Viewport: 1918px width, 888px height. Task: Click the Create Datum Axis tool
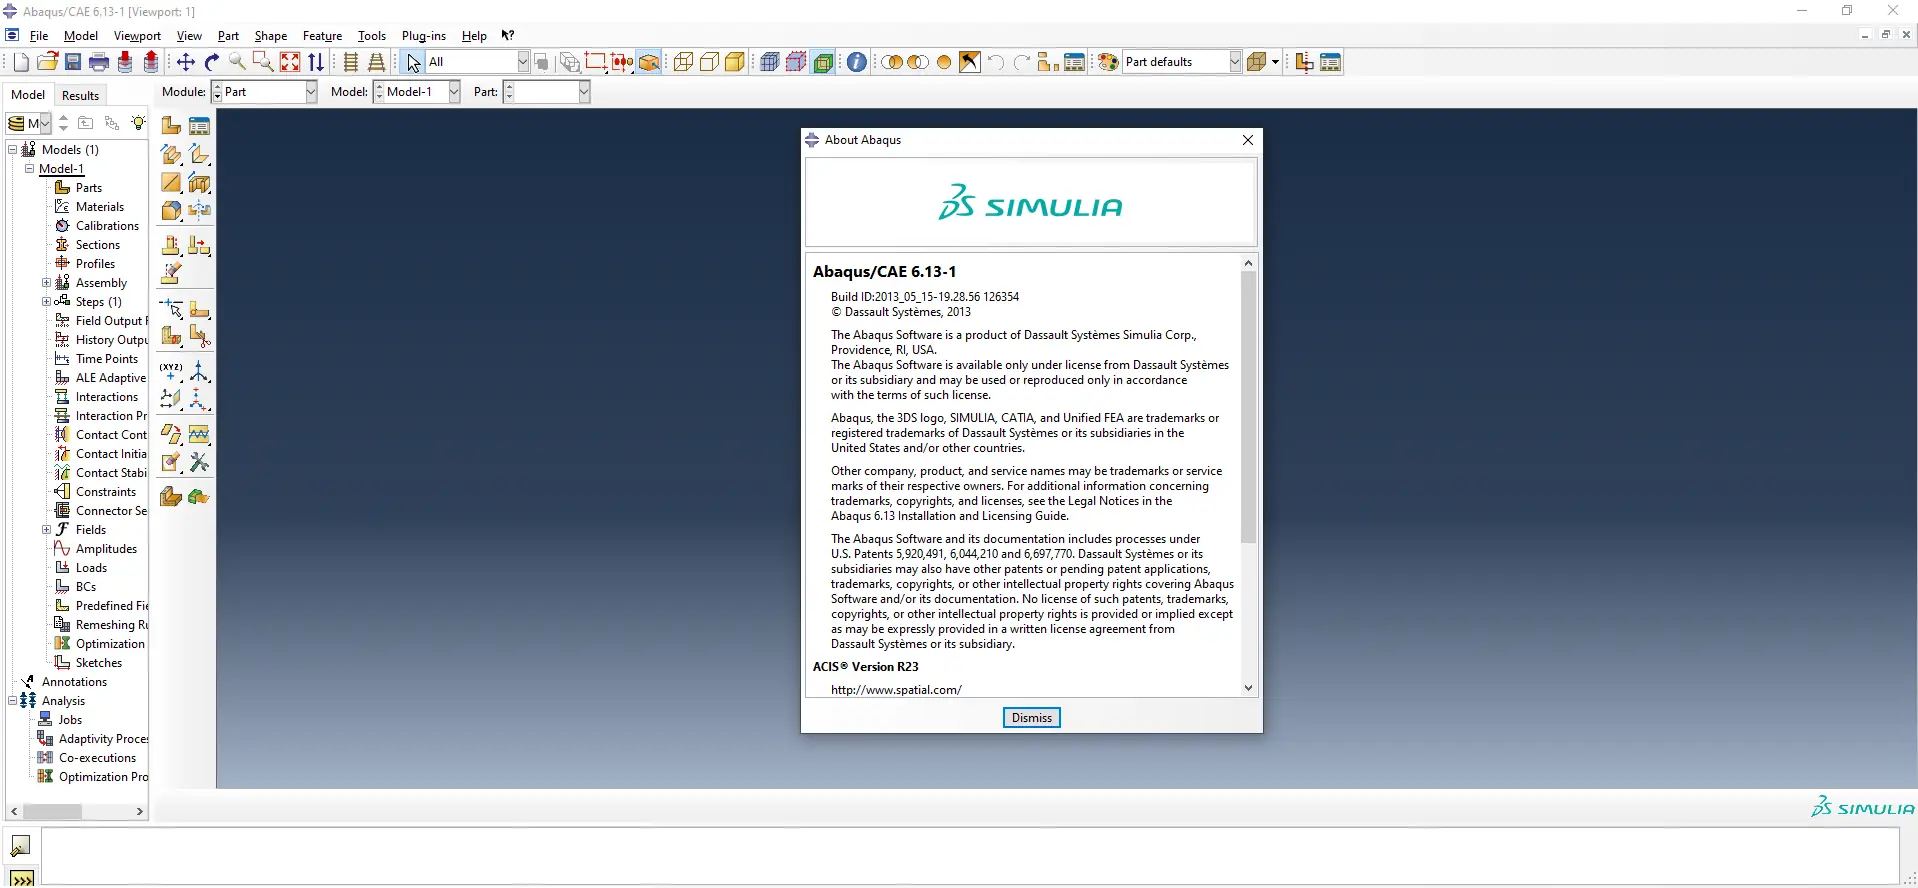tap(199, 372)
